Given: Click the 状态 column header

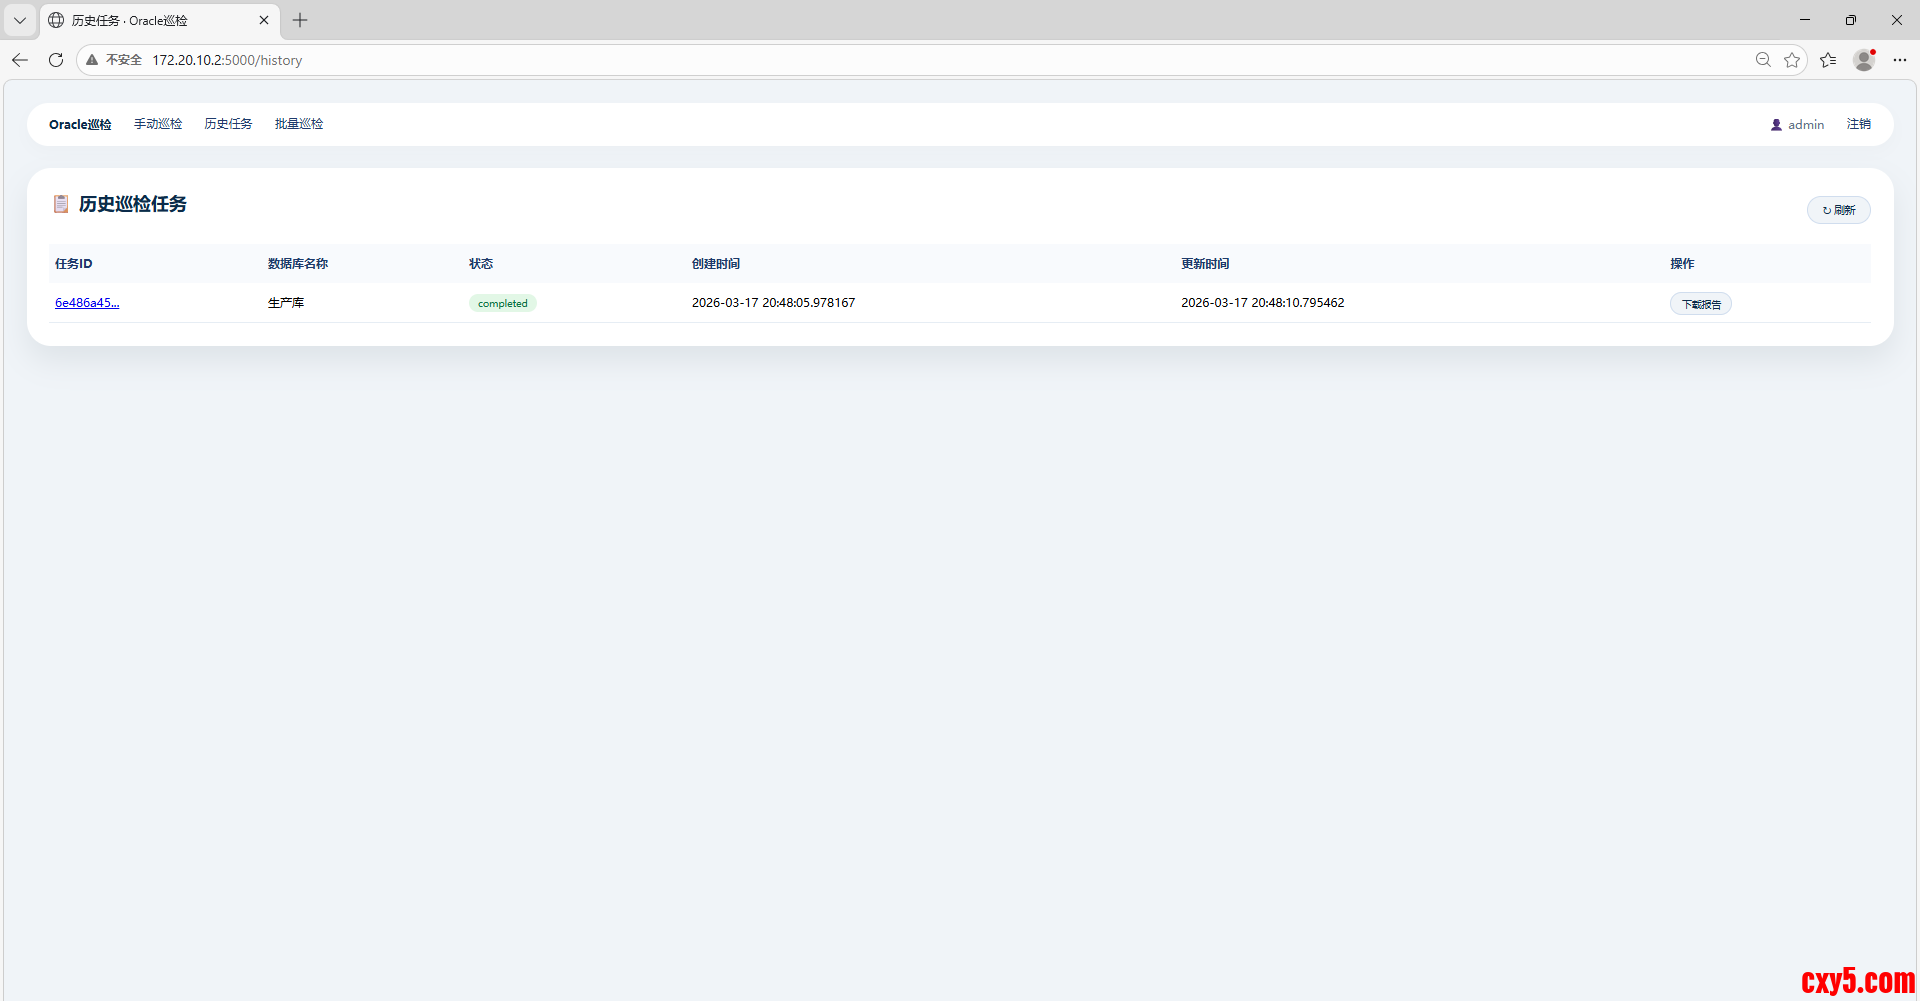Looking at the screenshot, I should (x=481, y=264).
